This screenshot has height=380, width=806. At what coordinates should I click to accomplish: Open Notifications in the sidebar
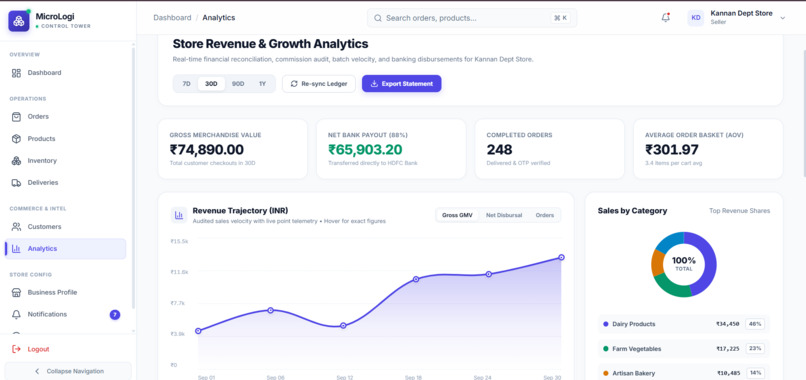point(65,314)
